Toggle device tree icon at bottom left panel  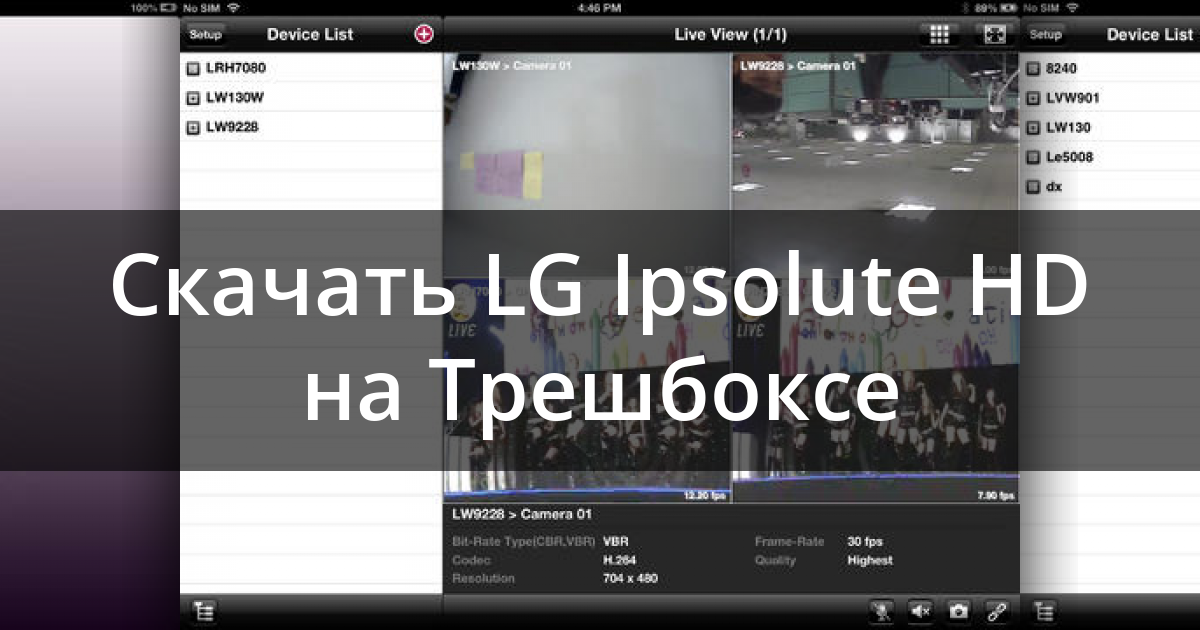click(x=204, y=611)
